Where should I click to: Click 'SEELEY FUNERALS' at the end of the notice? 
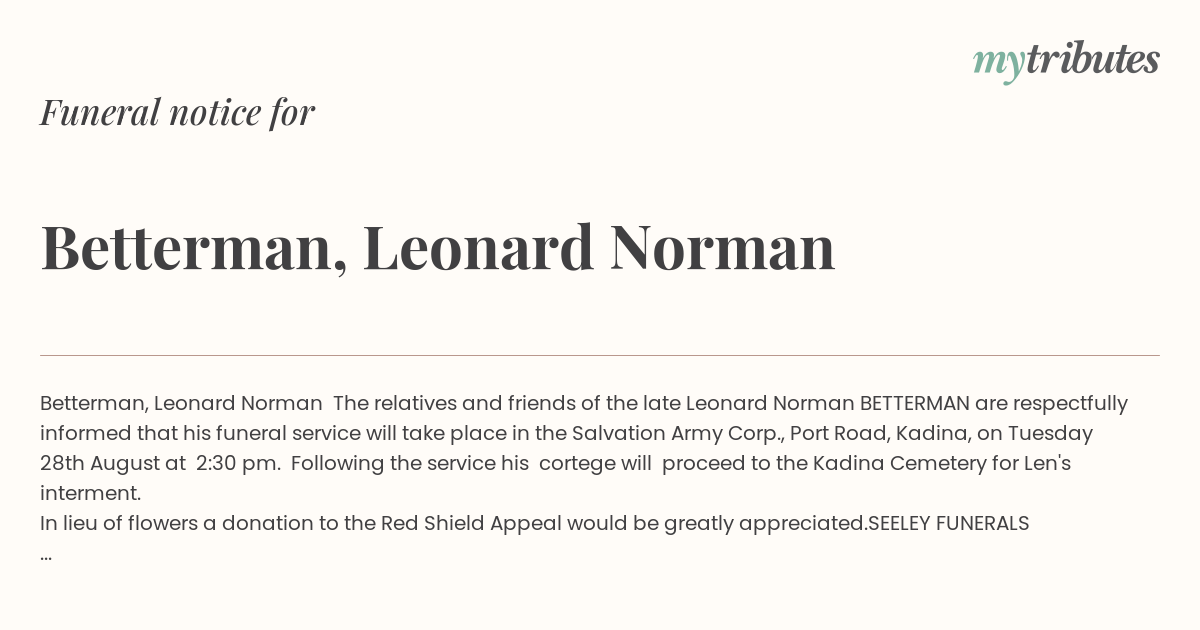[x=949, y=523]
